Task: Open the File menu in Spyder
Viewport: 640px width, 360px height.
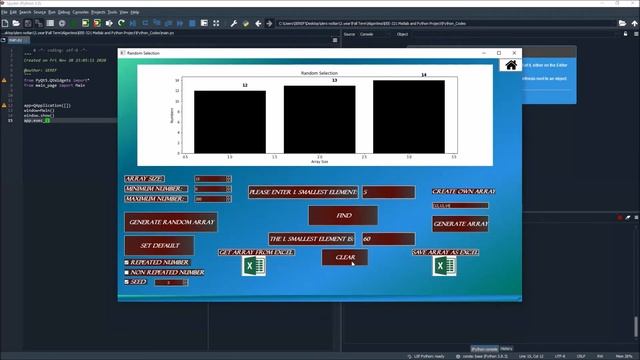Action: click(x=4, y=12)
